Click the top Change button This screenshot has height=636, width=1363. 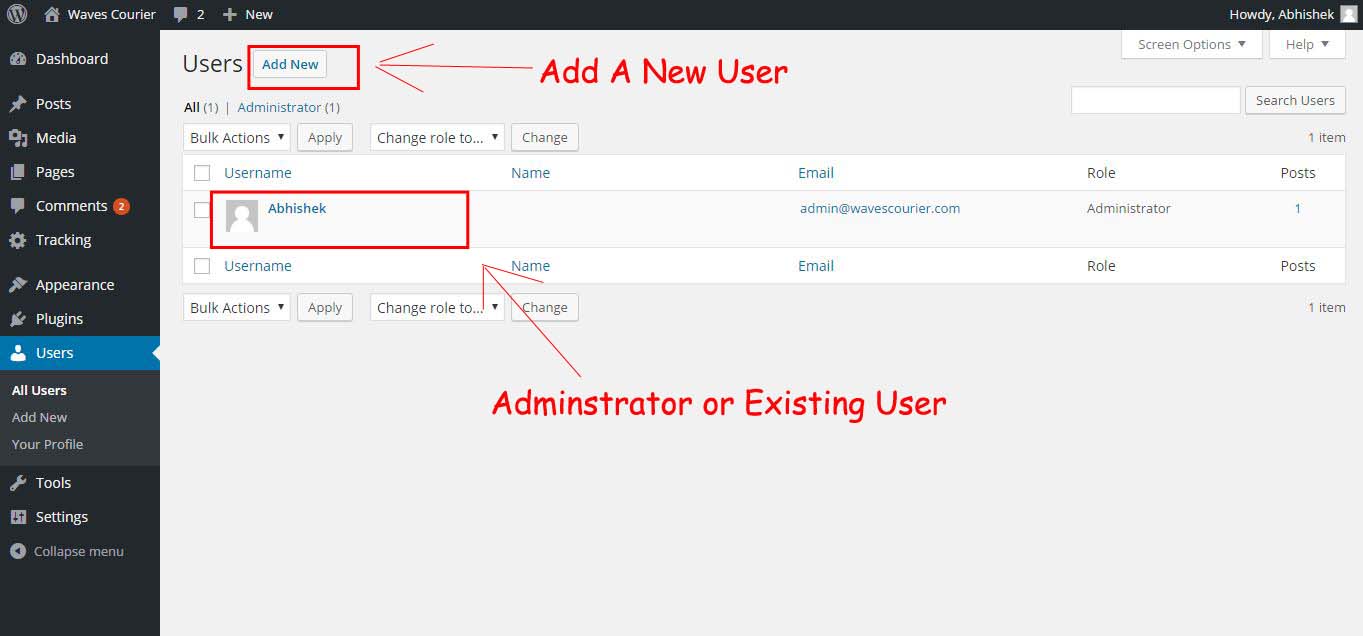545,137
